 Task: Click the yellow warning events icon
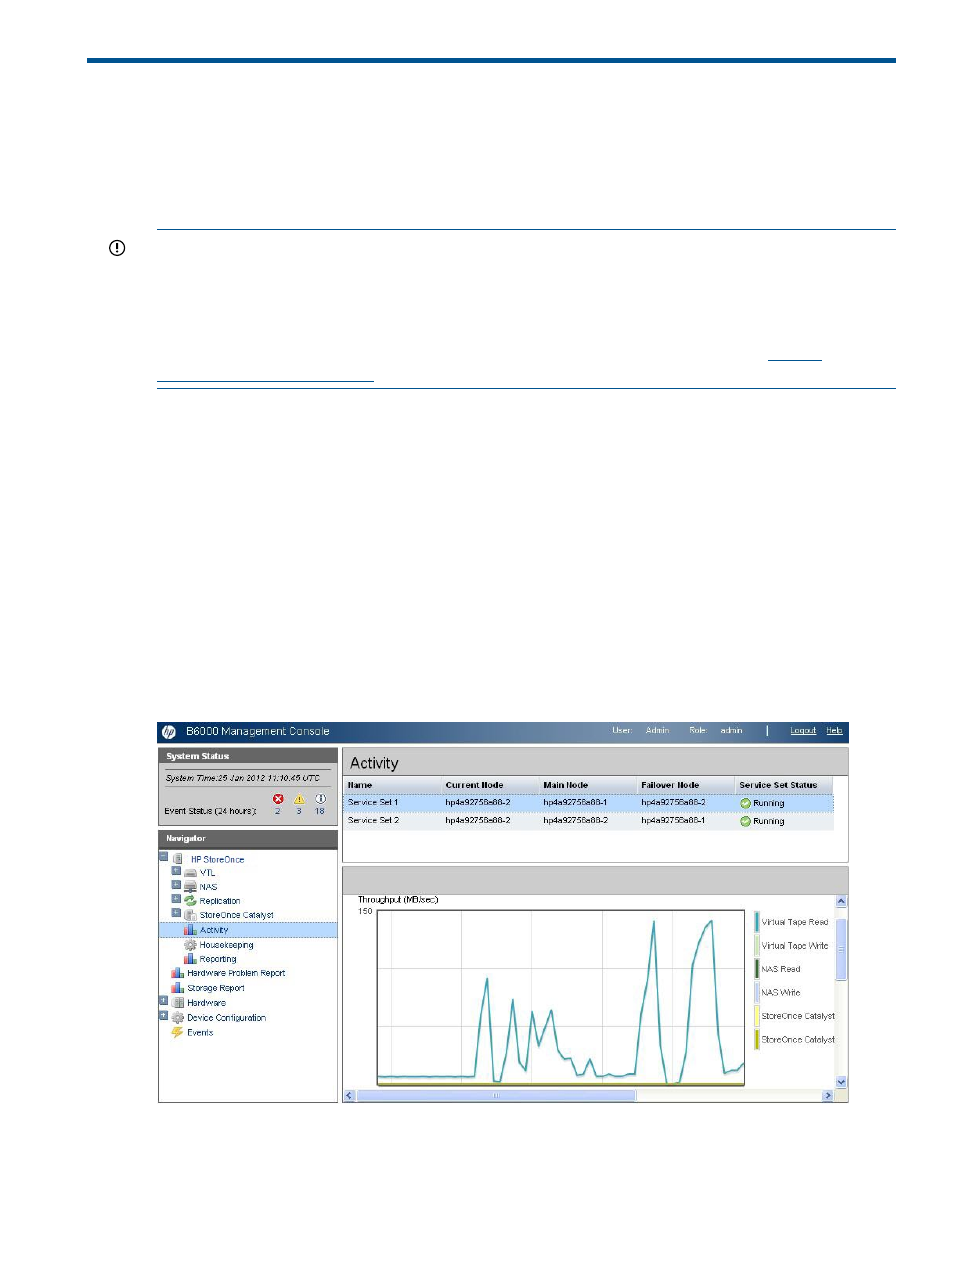click(x=299, y=799)
